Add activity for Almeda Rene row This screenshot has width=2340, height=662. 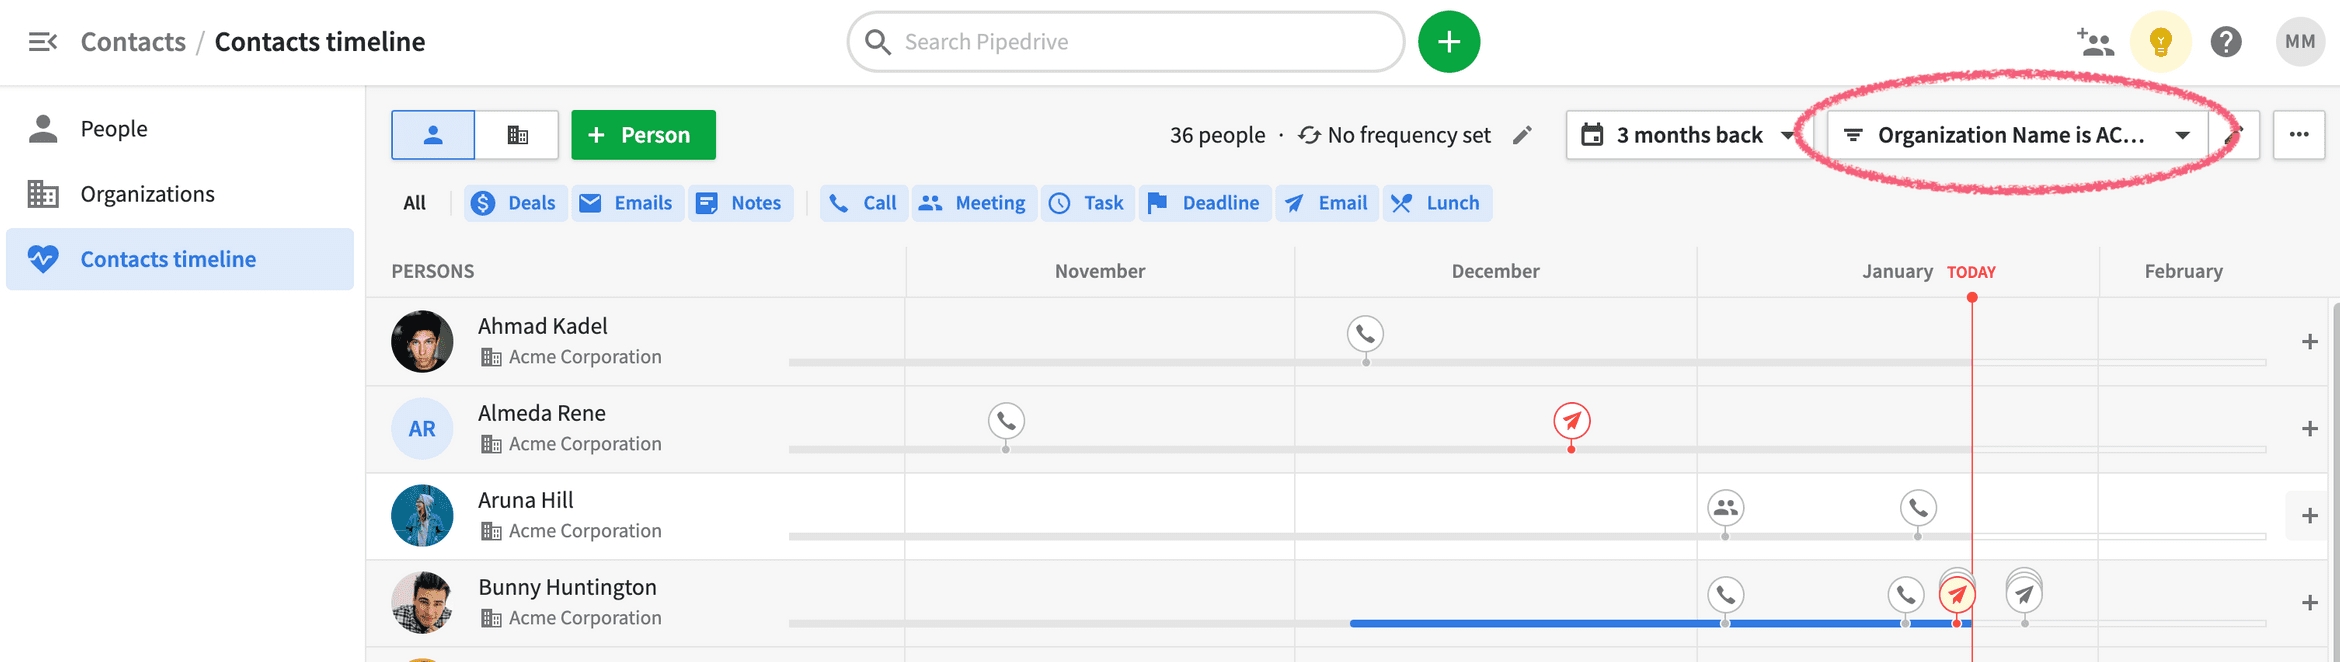point(2309,429)
